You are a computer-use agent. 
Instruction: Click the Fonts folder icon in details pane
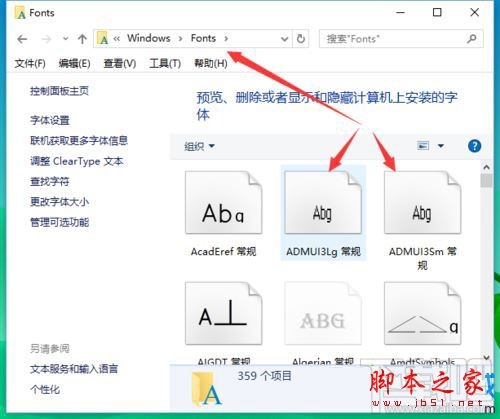207,389
